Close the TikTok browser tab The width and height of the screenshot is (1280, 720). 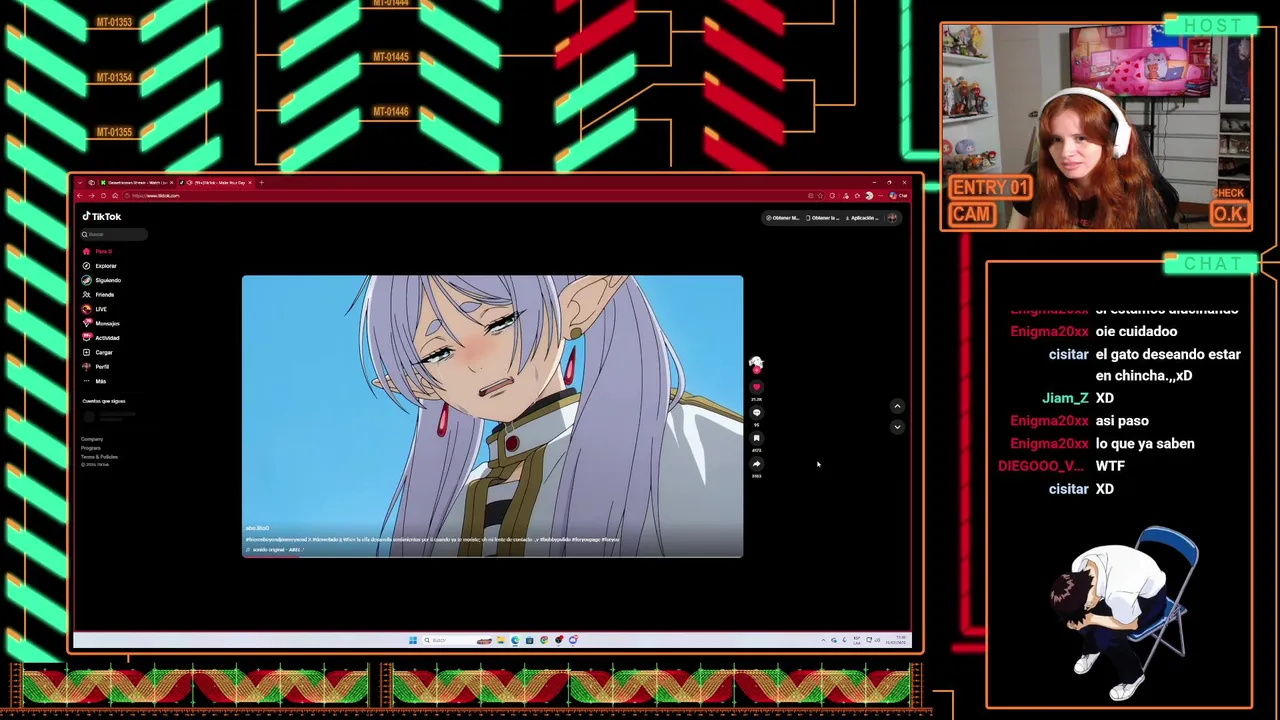point(250,182)
